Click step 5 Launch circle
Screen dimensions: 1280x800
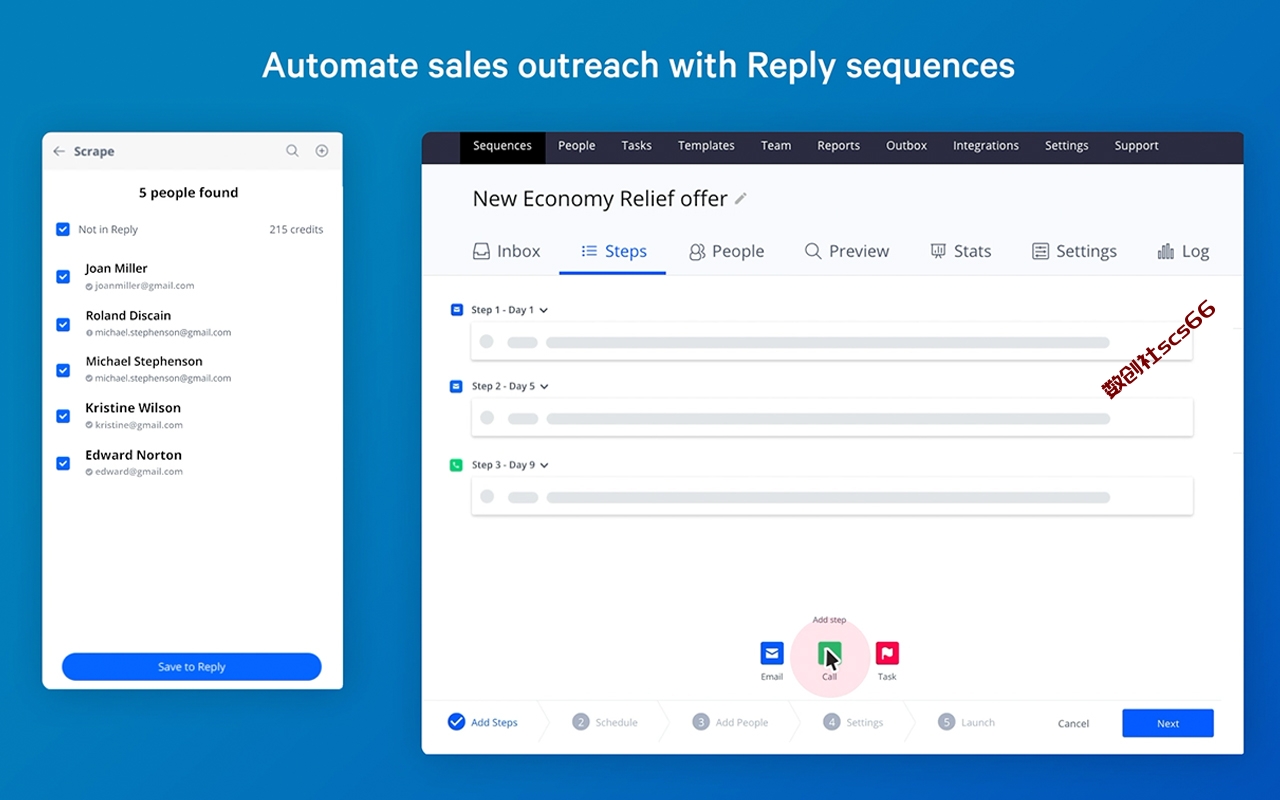tap(947, 722)
